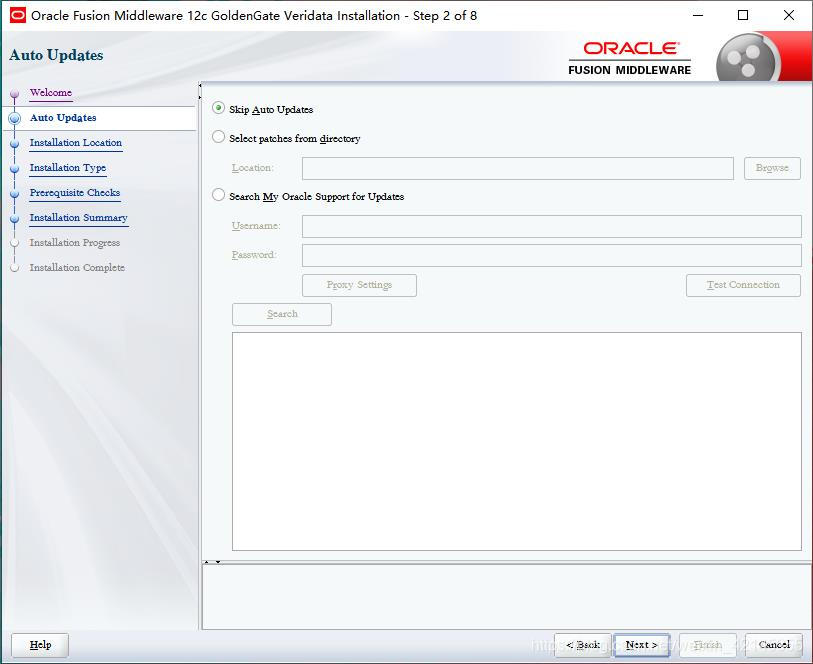This screenshot has width=813, height=664.
Task: Select the Skip Auto Updates radio button
Action: [218, 108]
